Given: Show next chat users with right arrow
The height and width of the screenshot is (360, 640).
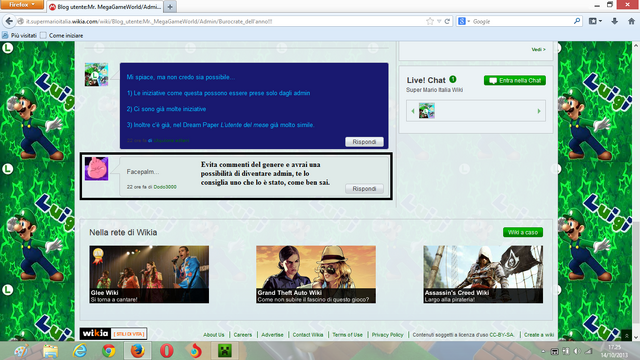Looking at the screenshot, I should tap(539, 111).
